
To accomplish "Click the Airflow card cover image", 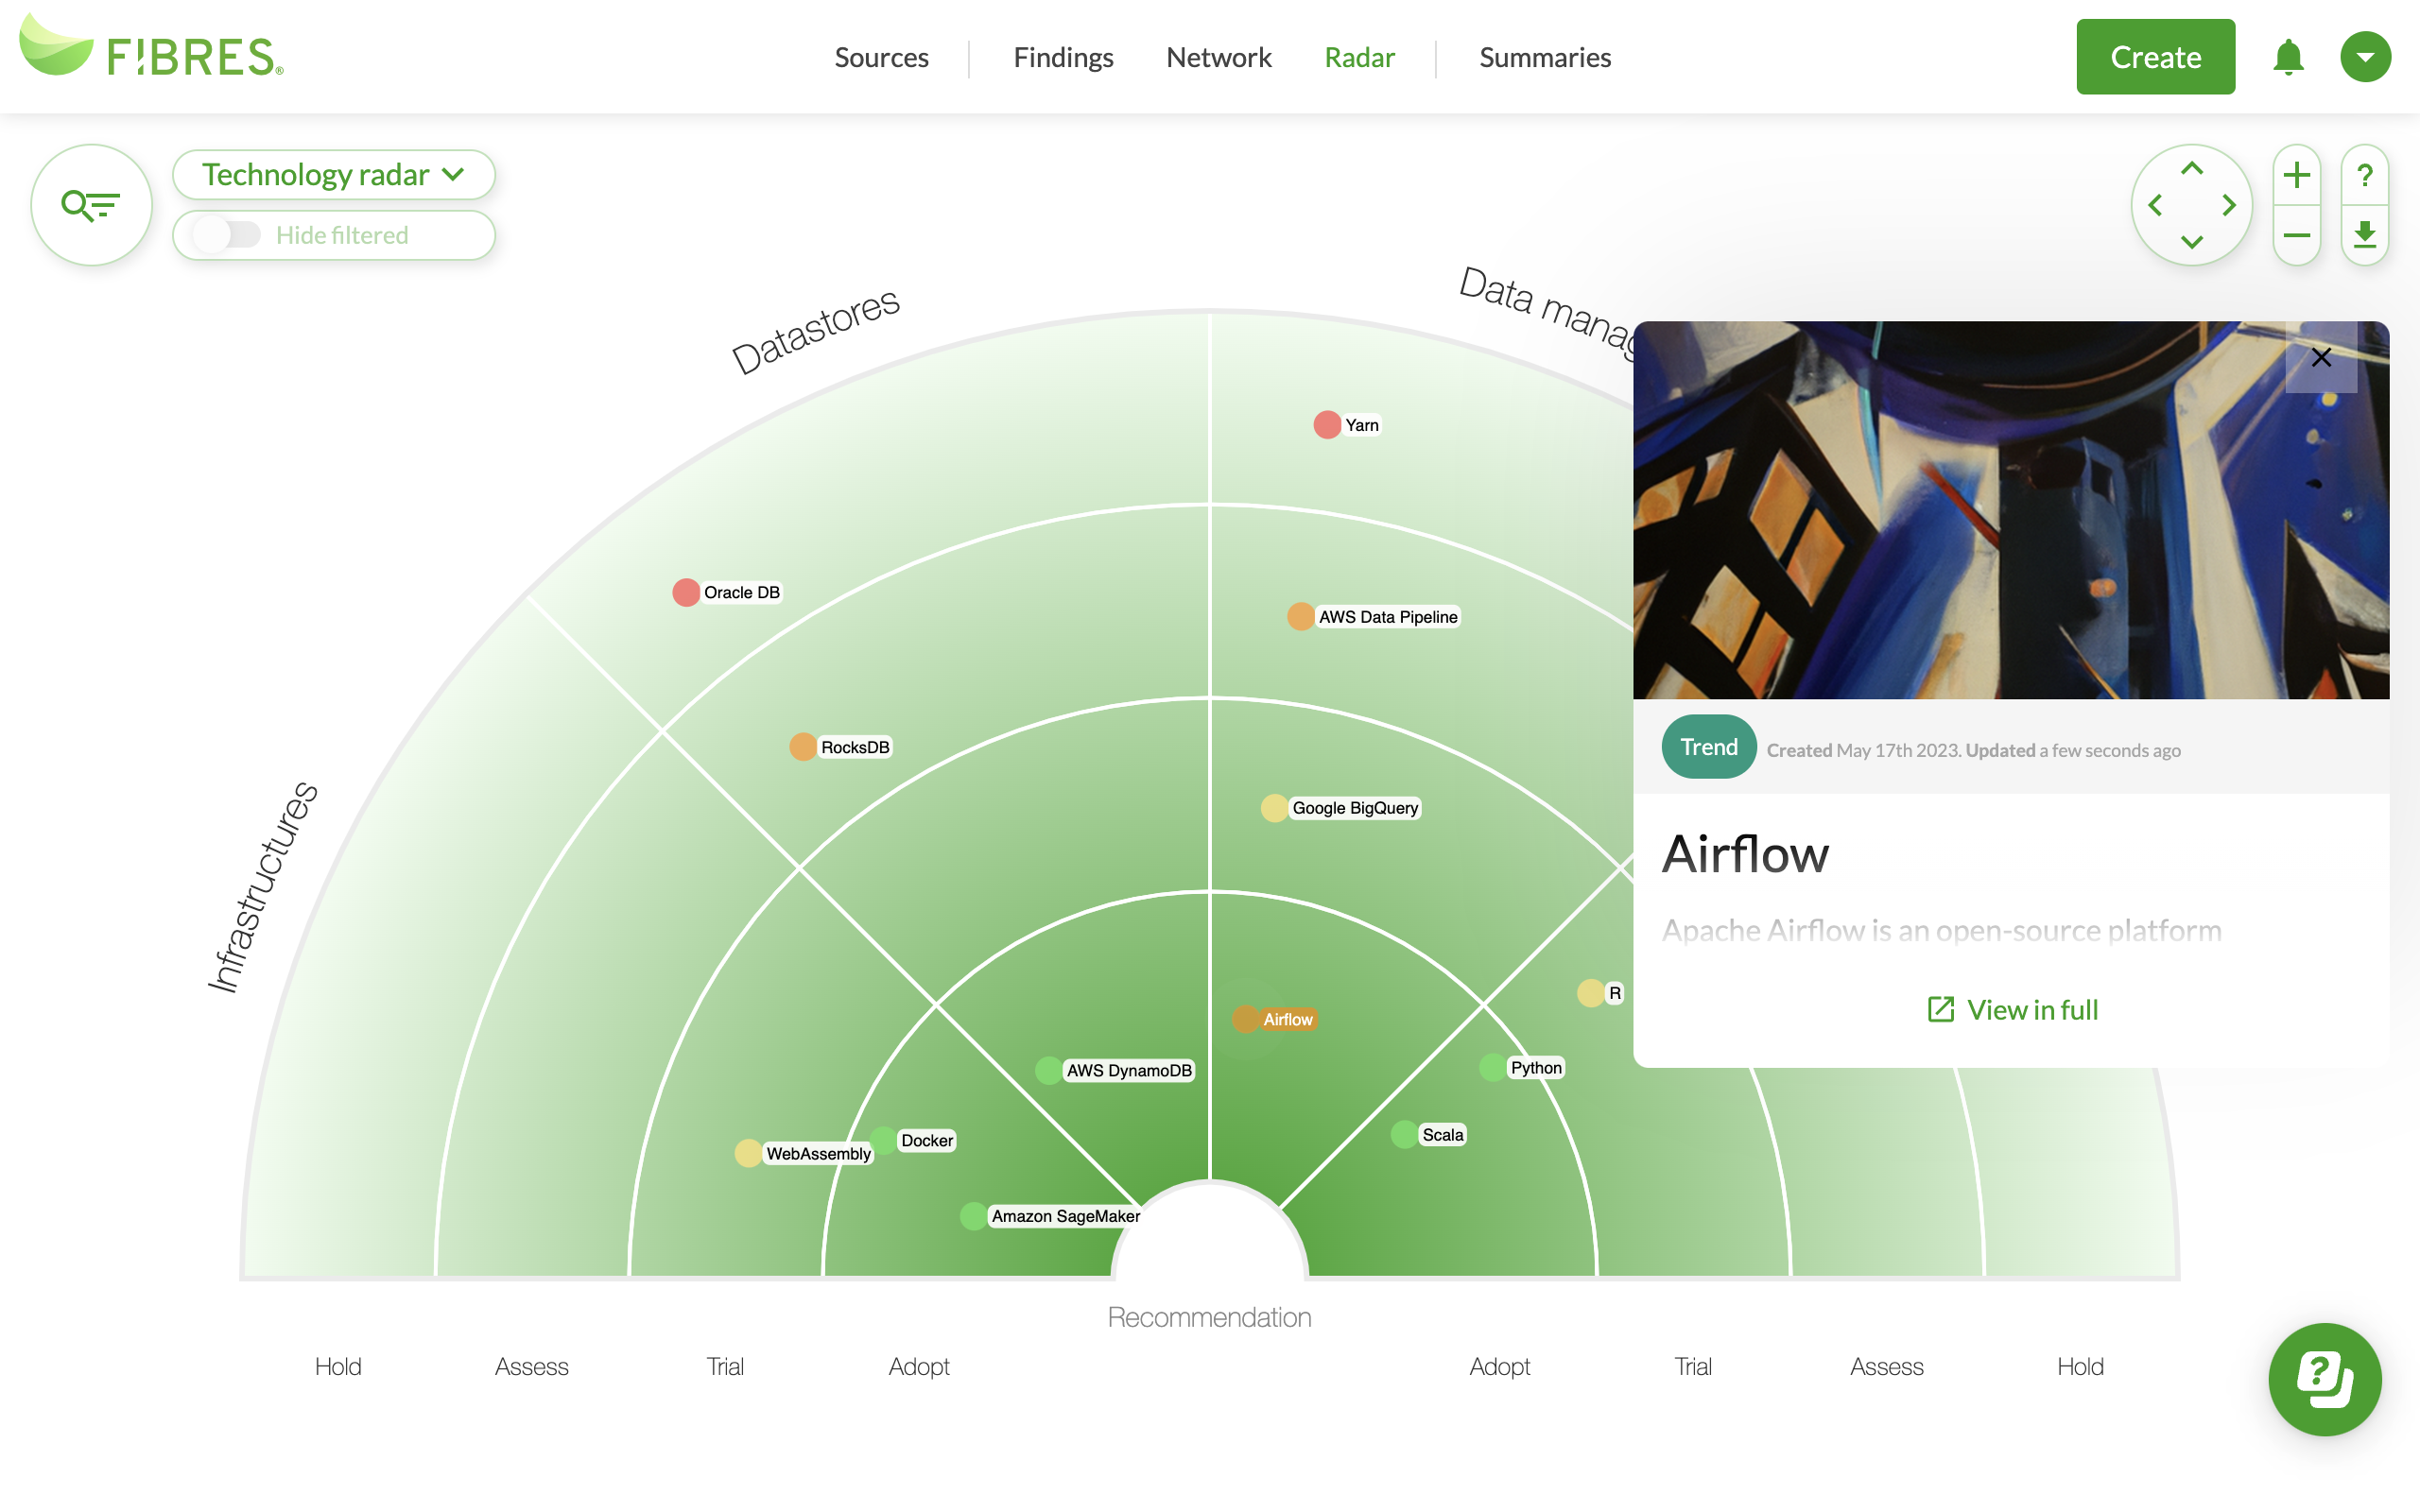I will coord(2011,510).
